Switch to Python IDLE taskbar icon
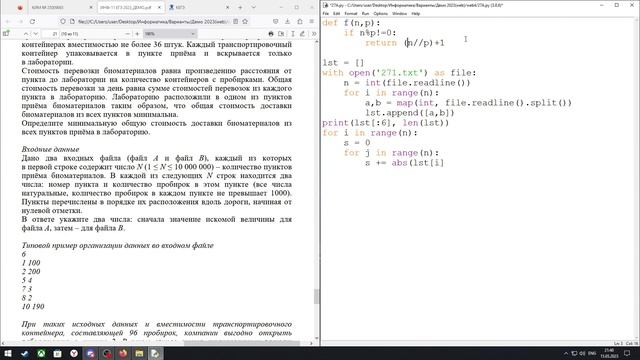This screenshot has width=640, height=360. coord(155,353)
